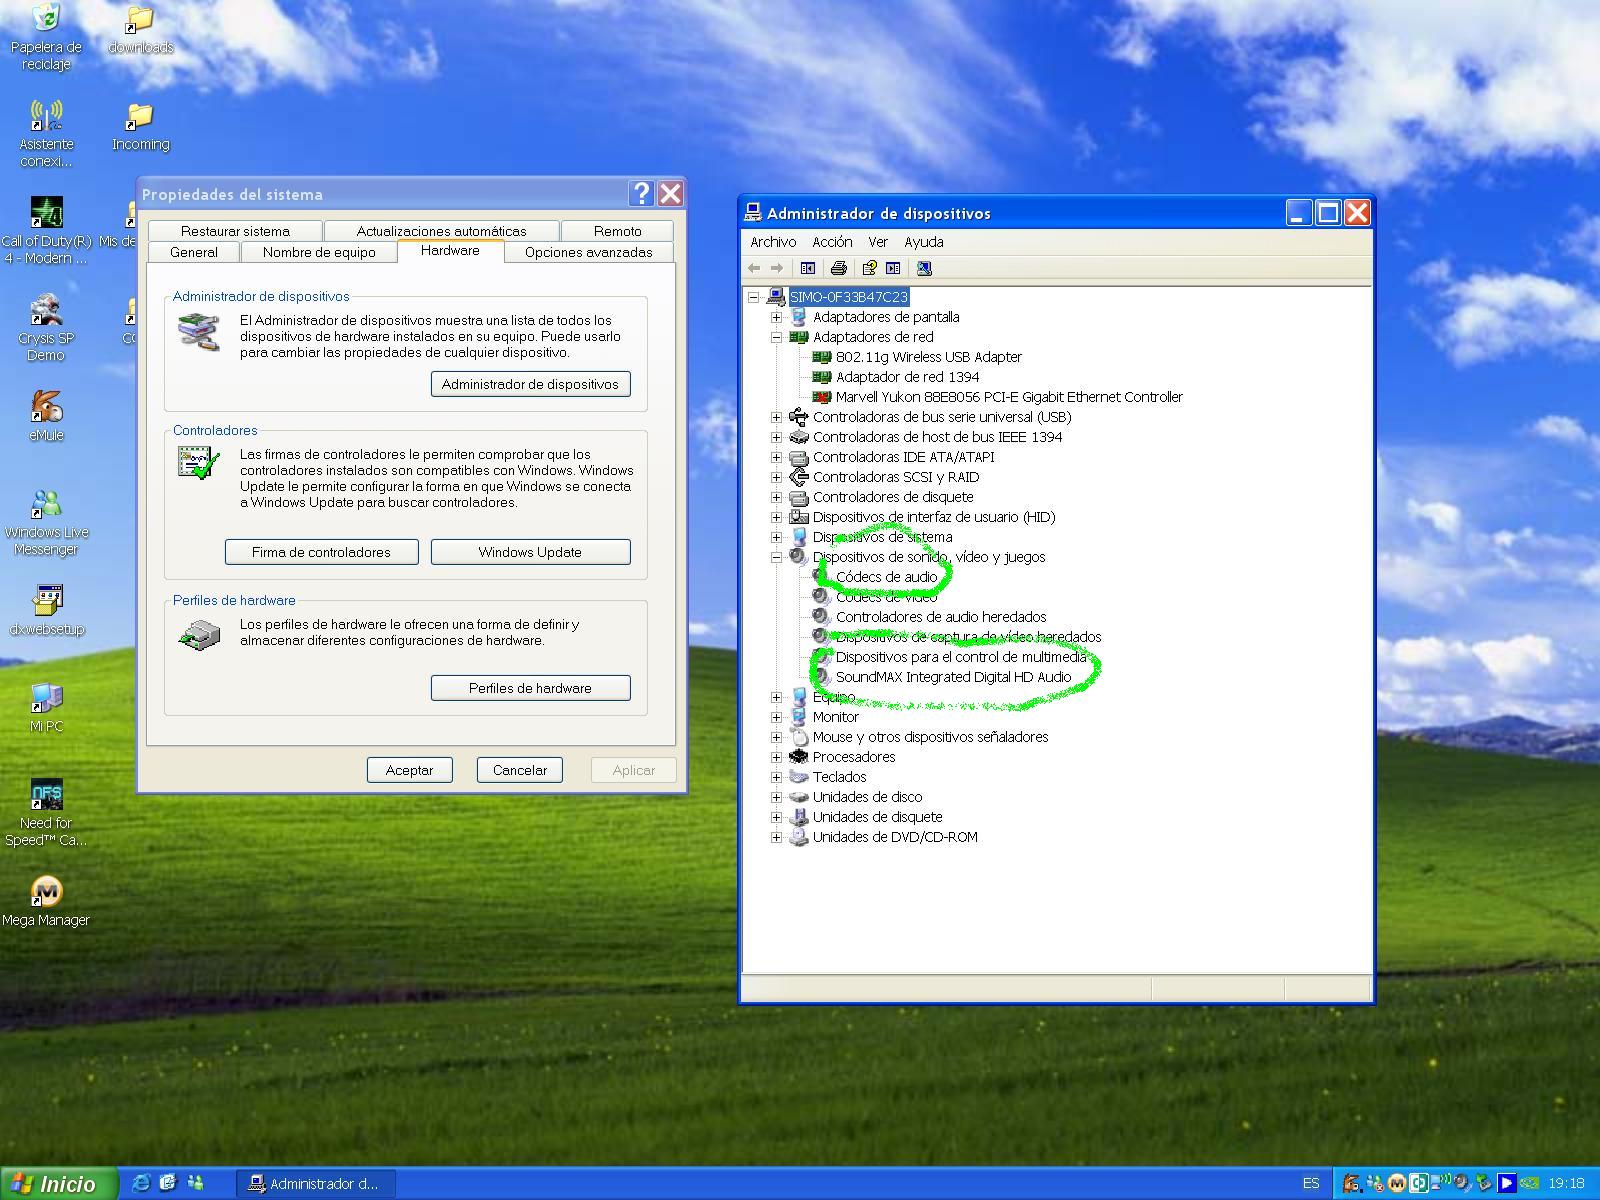Click the Administrador d... taskbar button
The image size is (1600, 1200).
pos(316,1184)
